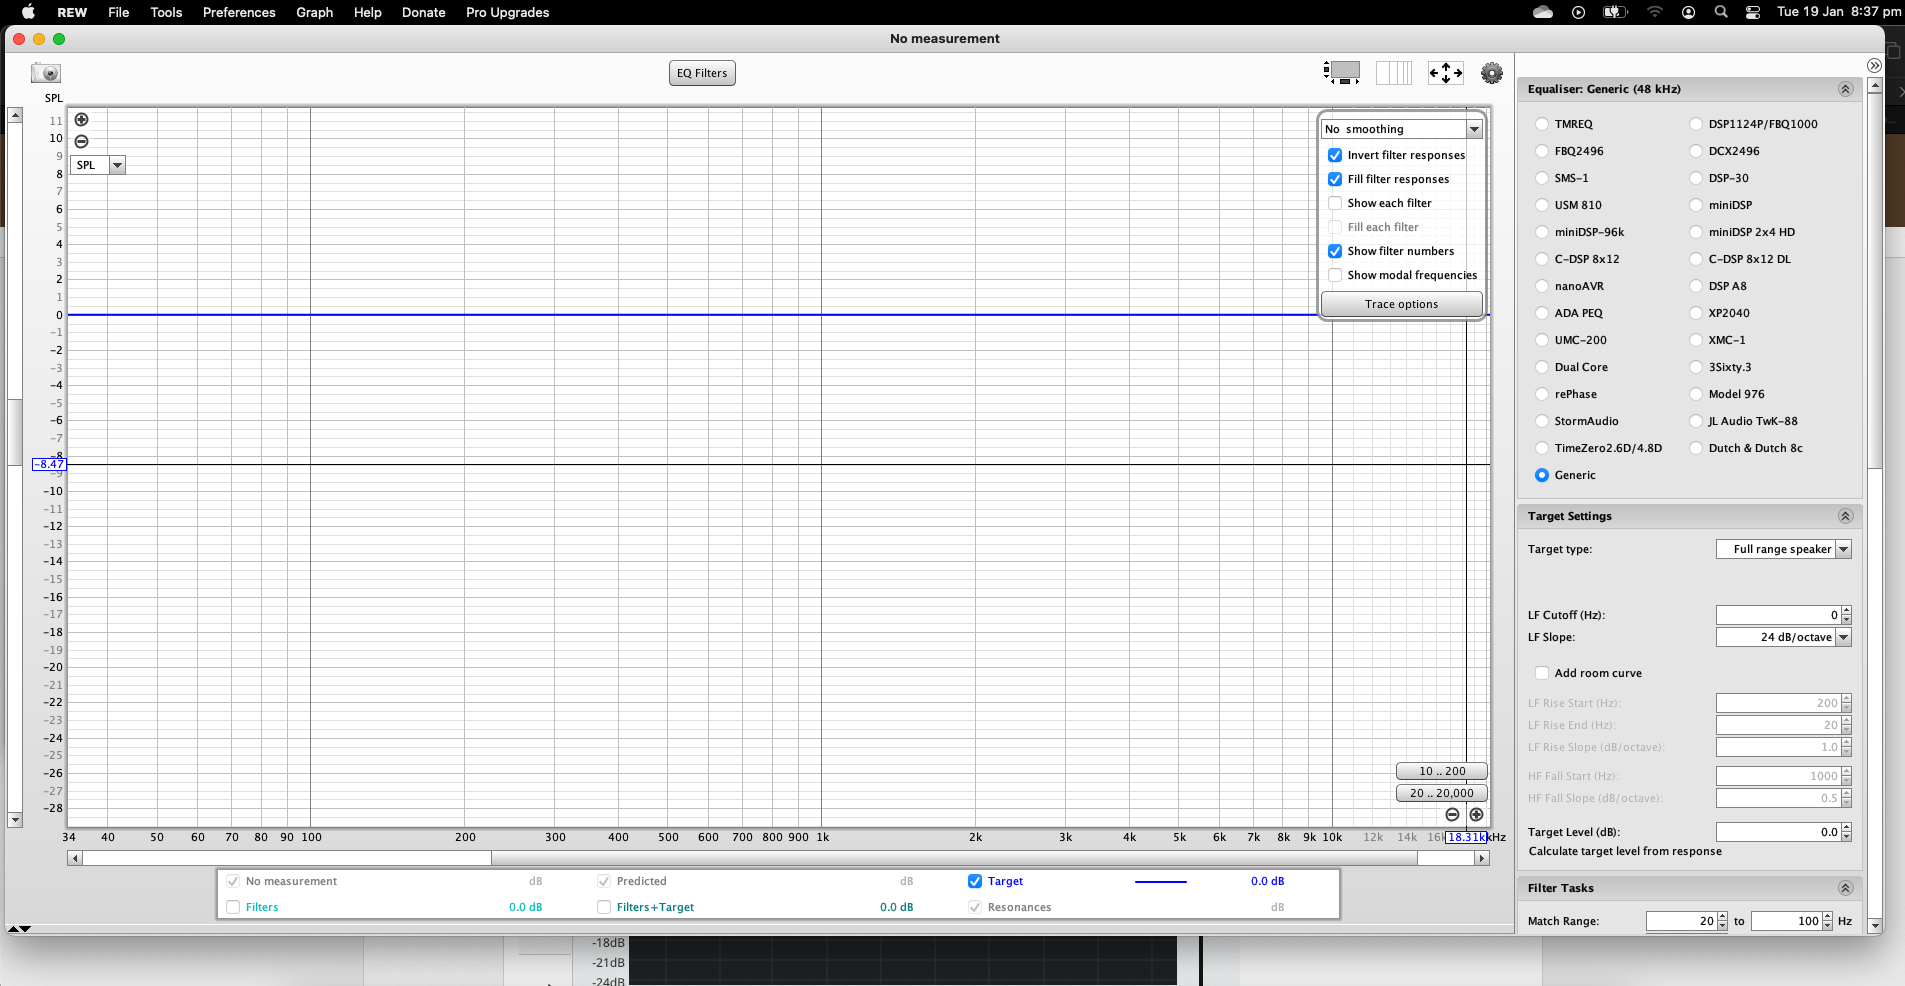Image resolution: width=1905 pixels, height=986 pixels.
Task: Collapse the Target Settings section
Action: (1845, 516)
